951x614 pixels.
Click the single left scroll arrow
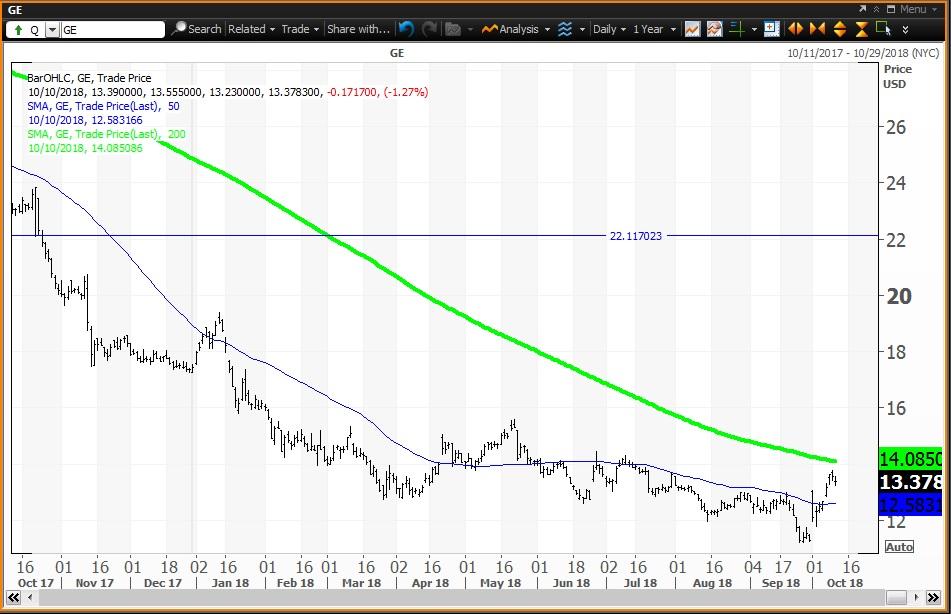click(30, 598)
